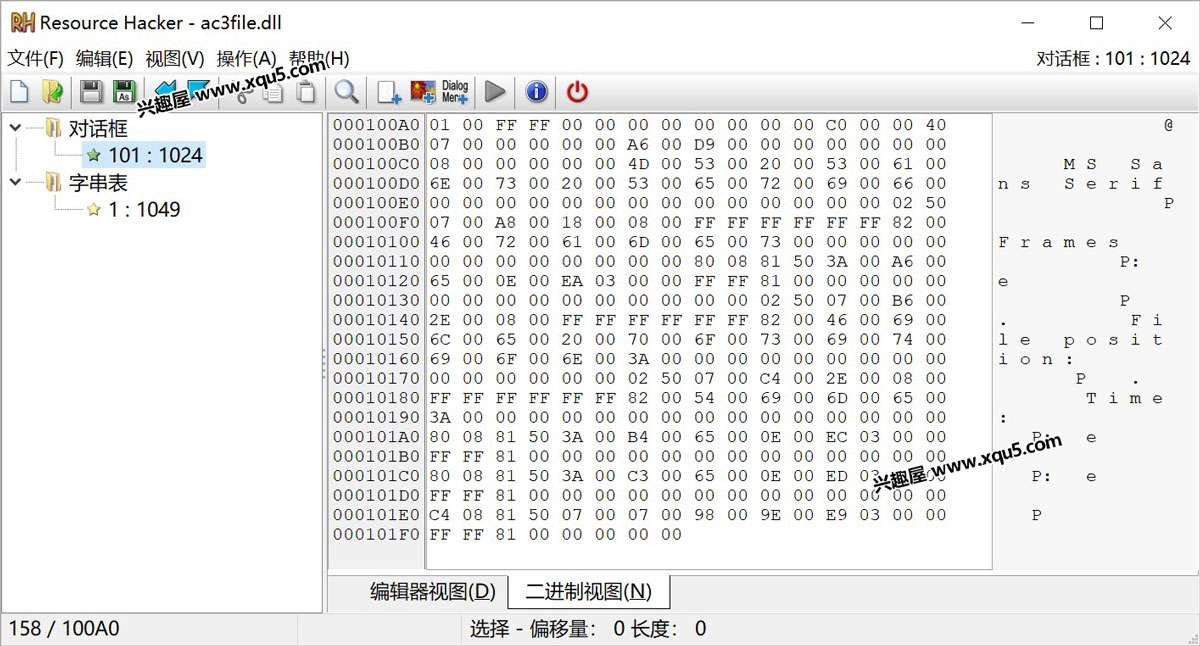
Task: Click offset 000100B0 row label
Action: pyautogui.click(x=377, y=144)
